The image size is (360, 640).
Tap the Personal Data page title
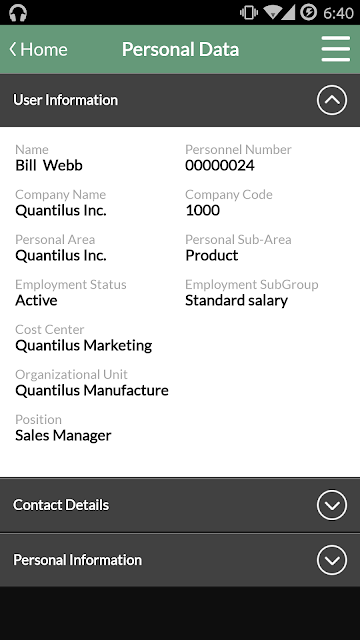[180, 49]
